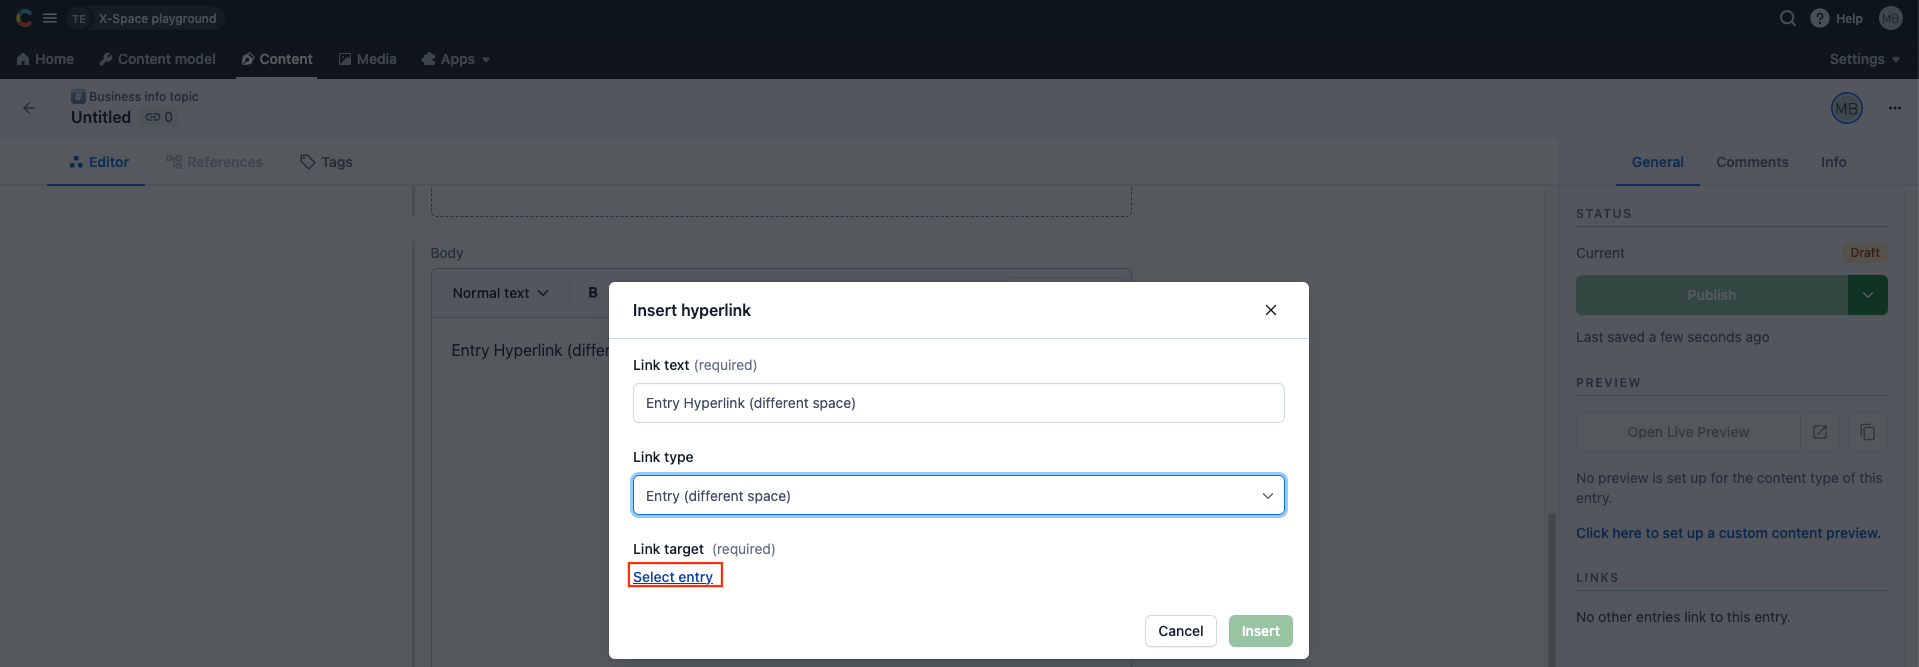Image resolution: width=1919 pixels, height=667 pixels.
Task: Copy the preview link icon
Action: point(1867,432)
